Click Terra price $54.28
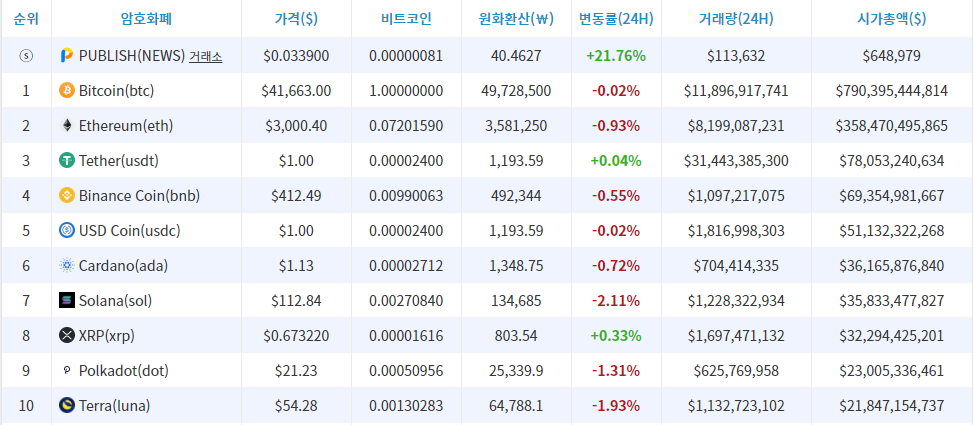Screen dimensions: 973x425 pos(296,406)
